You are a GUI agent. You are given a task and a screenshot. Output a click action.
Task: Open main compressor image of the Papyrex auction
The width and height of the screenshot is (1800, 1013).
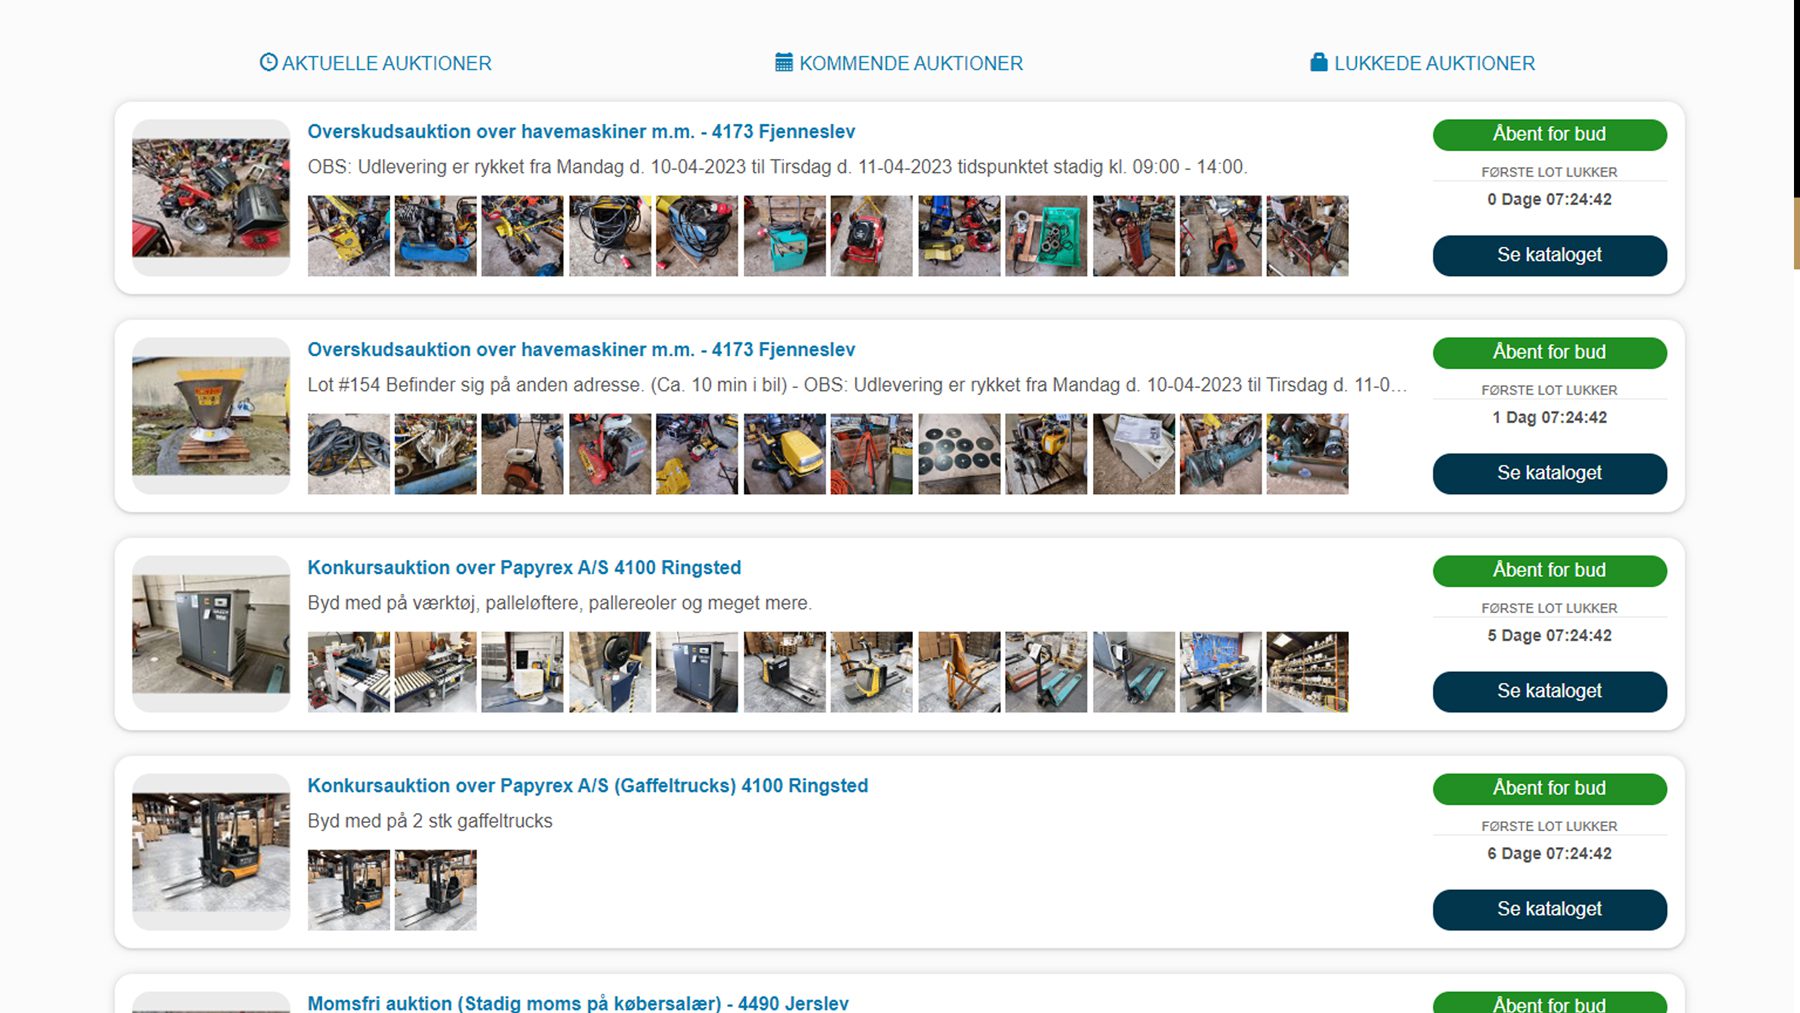[211, 634]
